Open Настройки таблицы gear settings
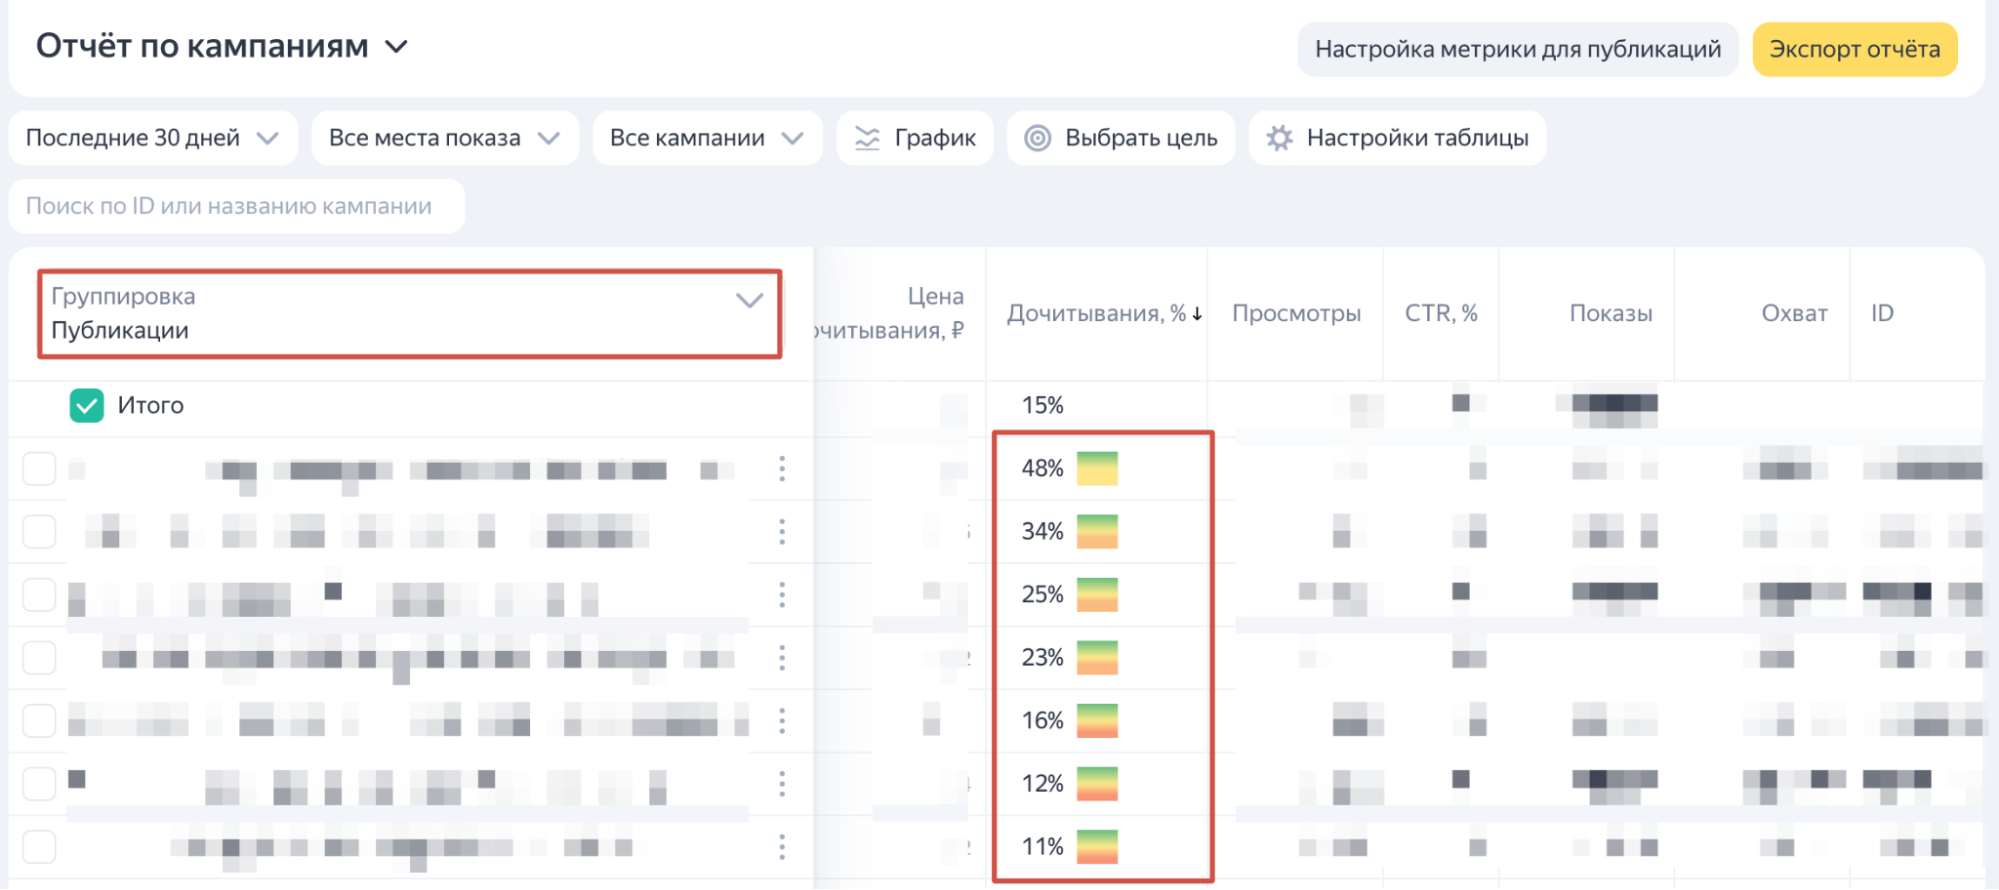The width and height of the screenshot is (1999, 890). pyautogui.click(x=1397, y=138)
